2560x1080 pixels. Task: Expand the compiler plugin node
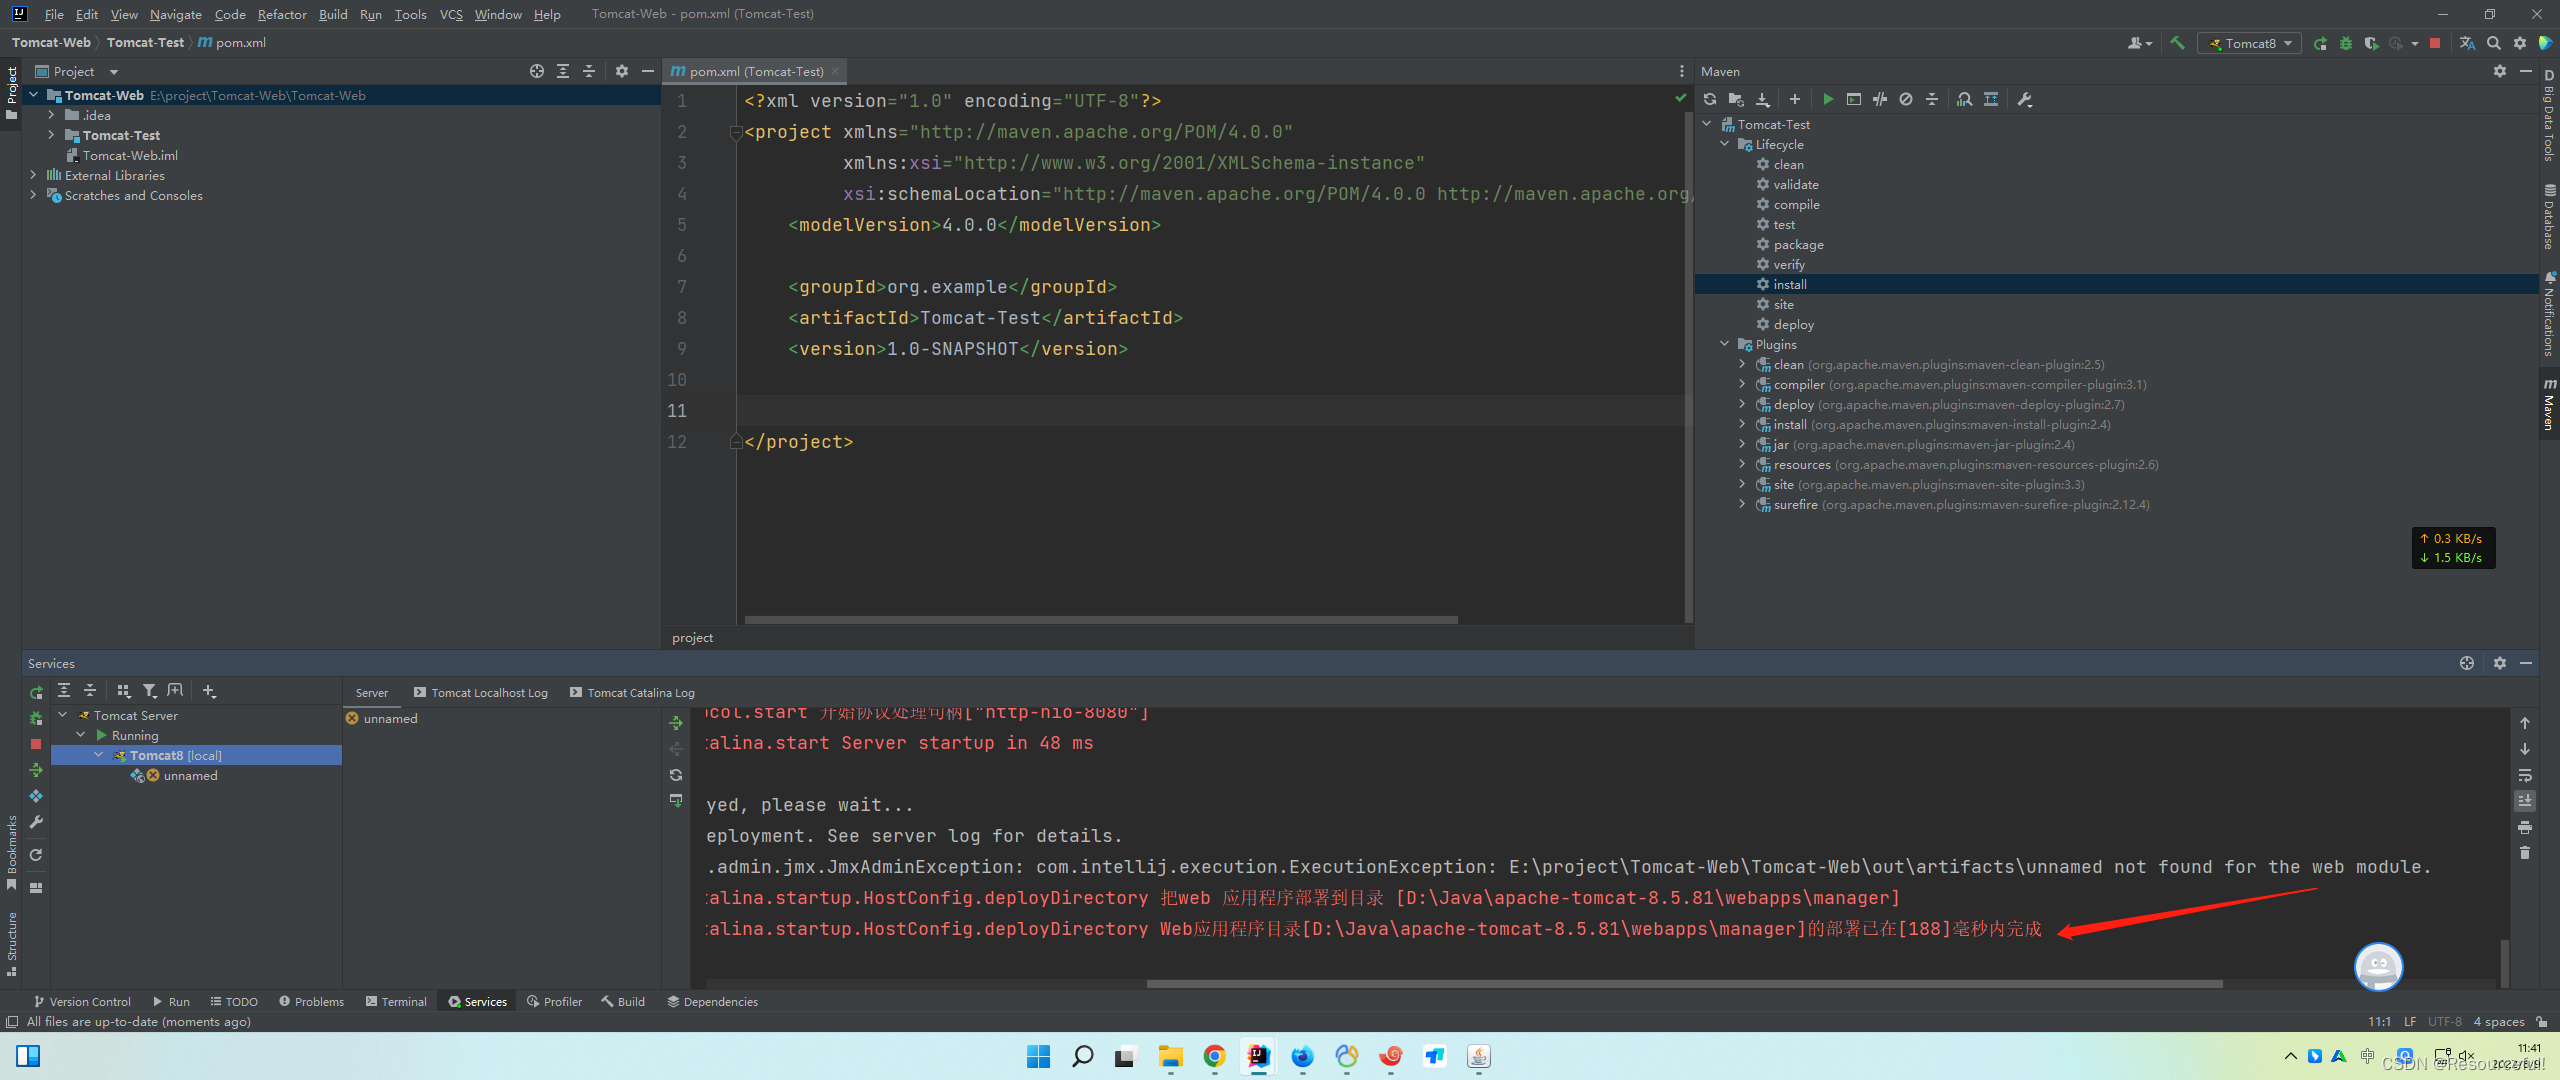[x=1742, y=384]
